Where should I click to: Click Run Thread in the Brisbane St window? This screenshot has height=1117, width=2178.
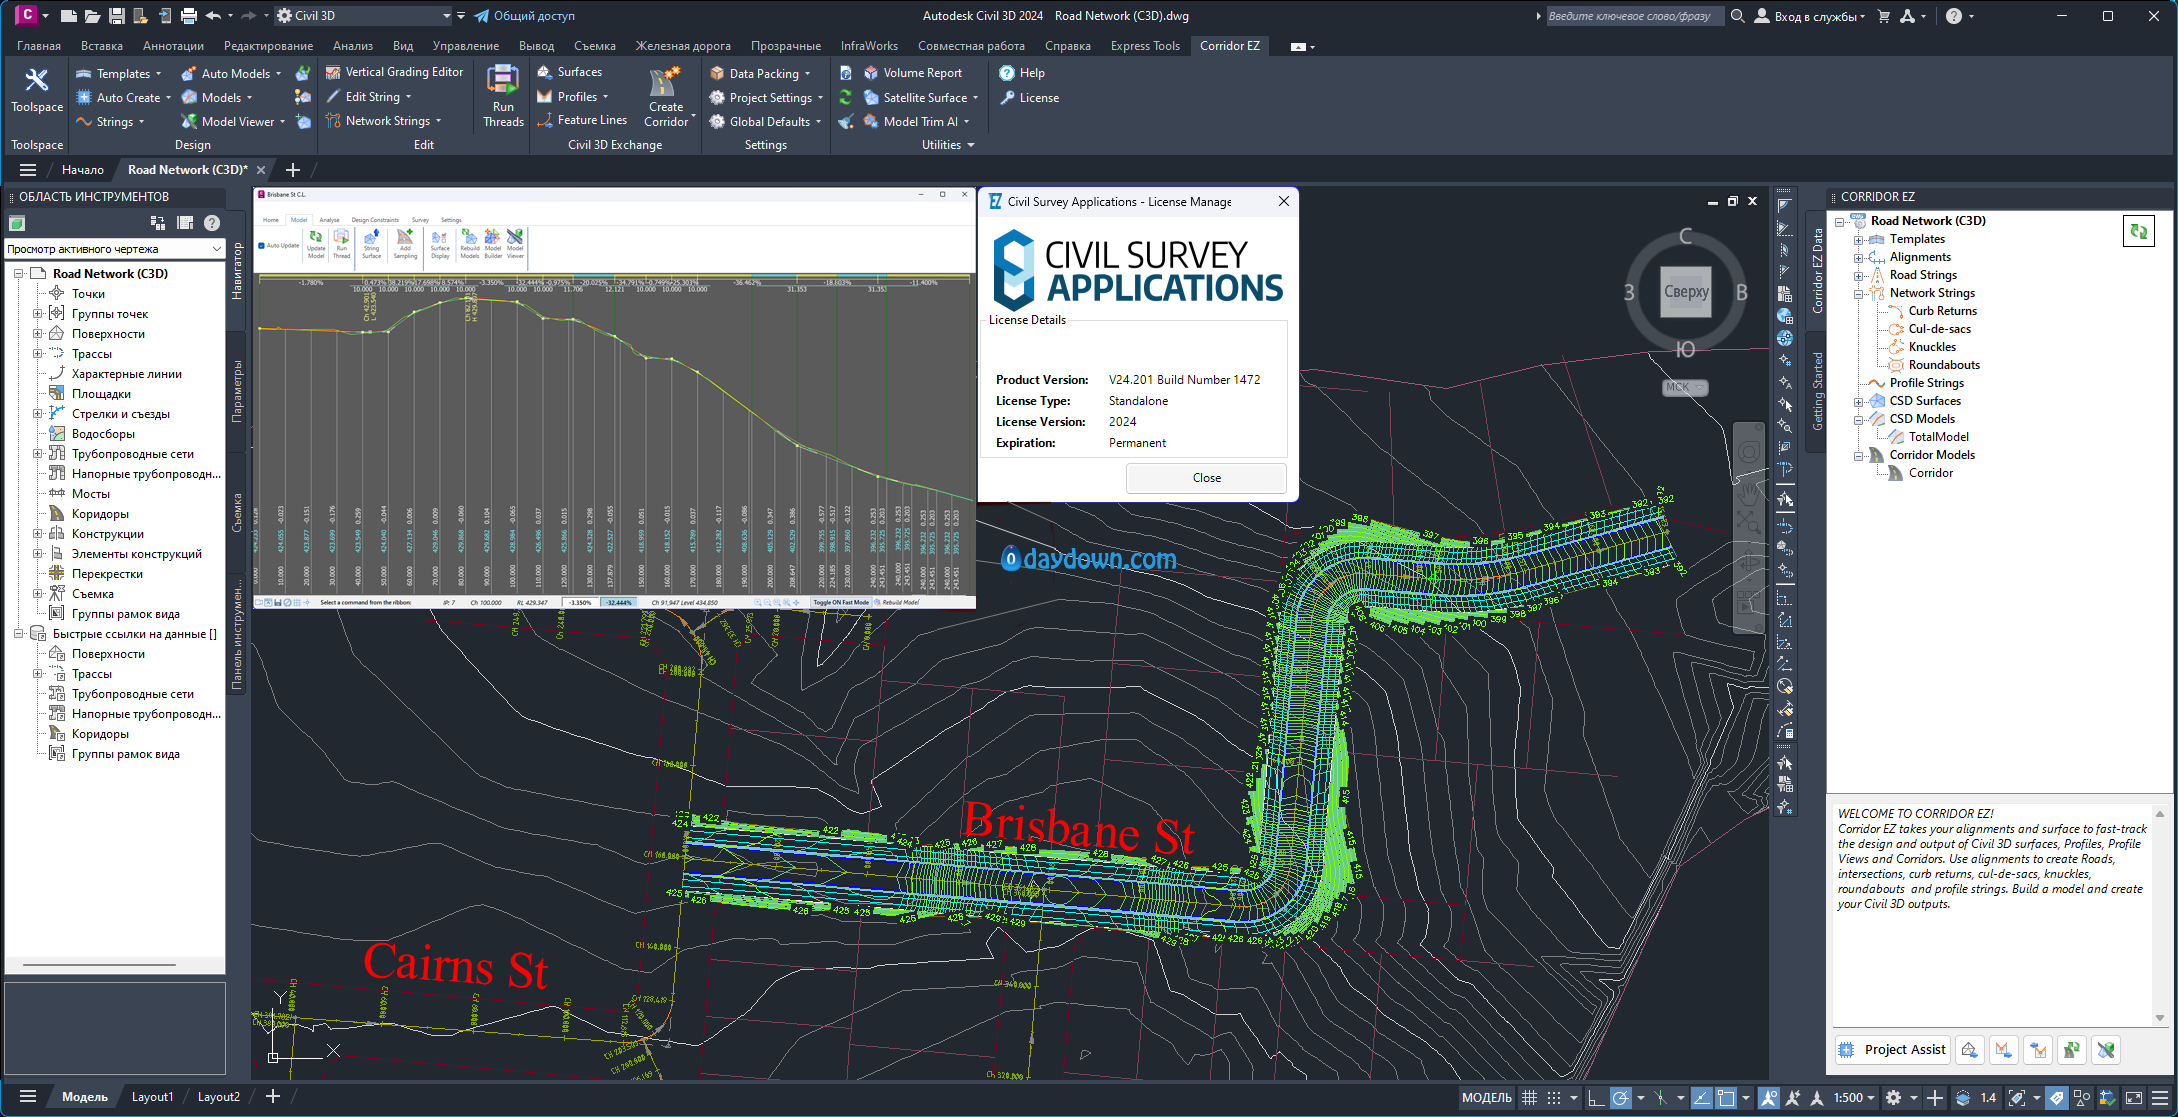coord(341,244)
